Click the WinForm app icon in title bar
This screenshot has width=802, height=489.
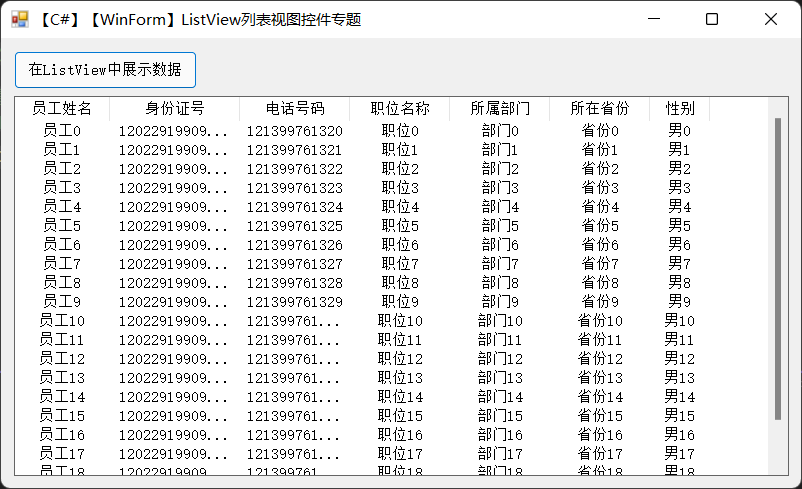point(20,19)
